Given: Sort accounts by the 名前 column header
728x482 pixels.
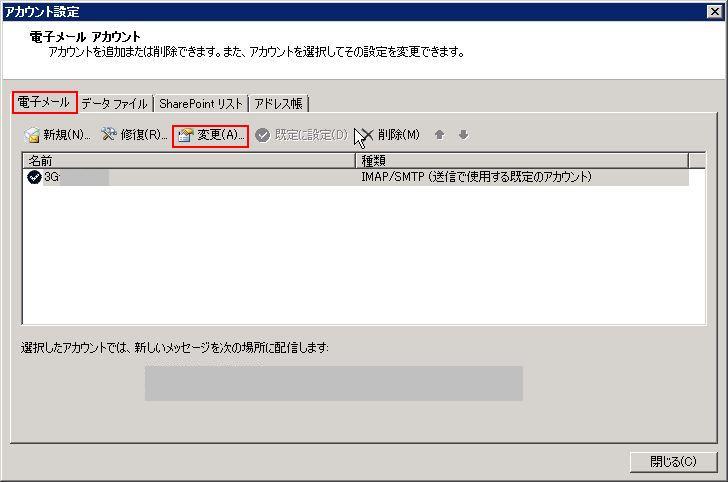Looking at the screenshot, I should click(188, 160).
